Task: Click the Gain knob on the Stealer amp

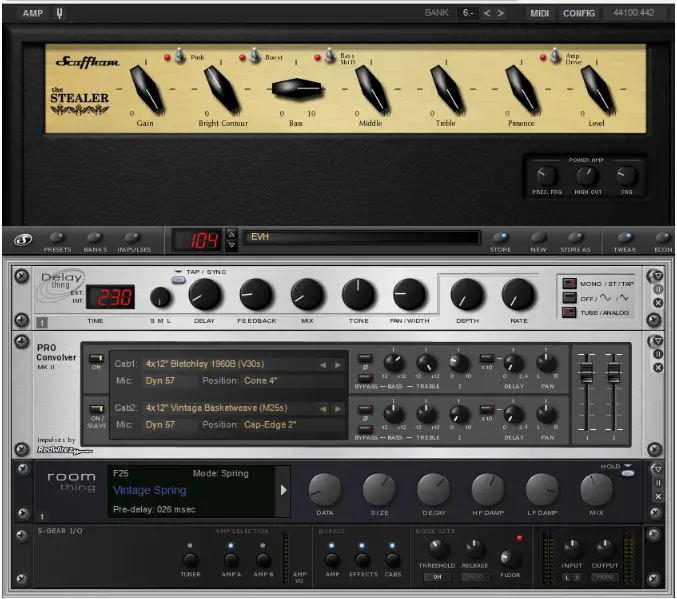Action: [147, 89]
